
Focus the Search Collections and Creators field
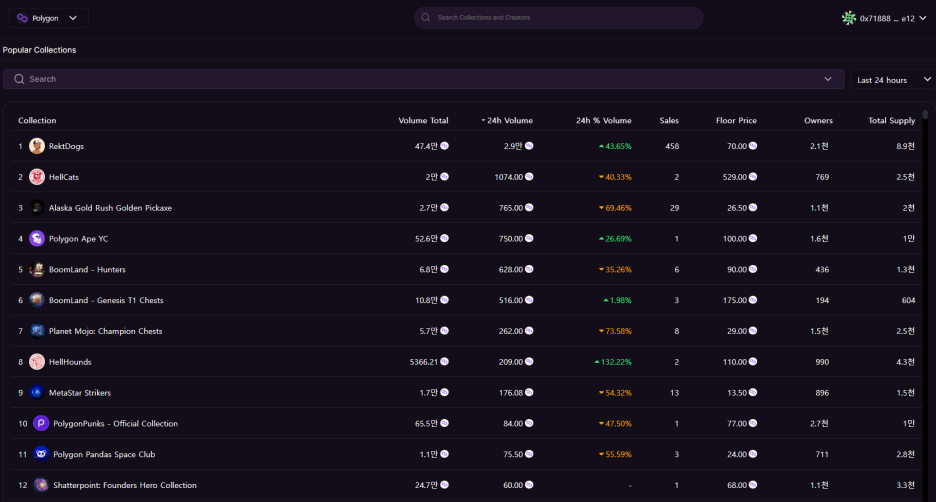tap(558, 18)
